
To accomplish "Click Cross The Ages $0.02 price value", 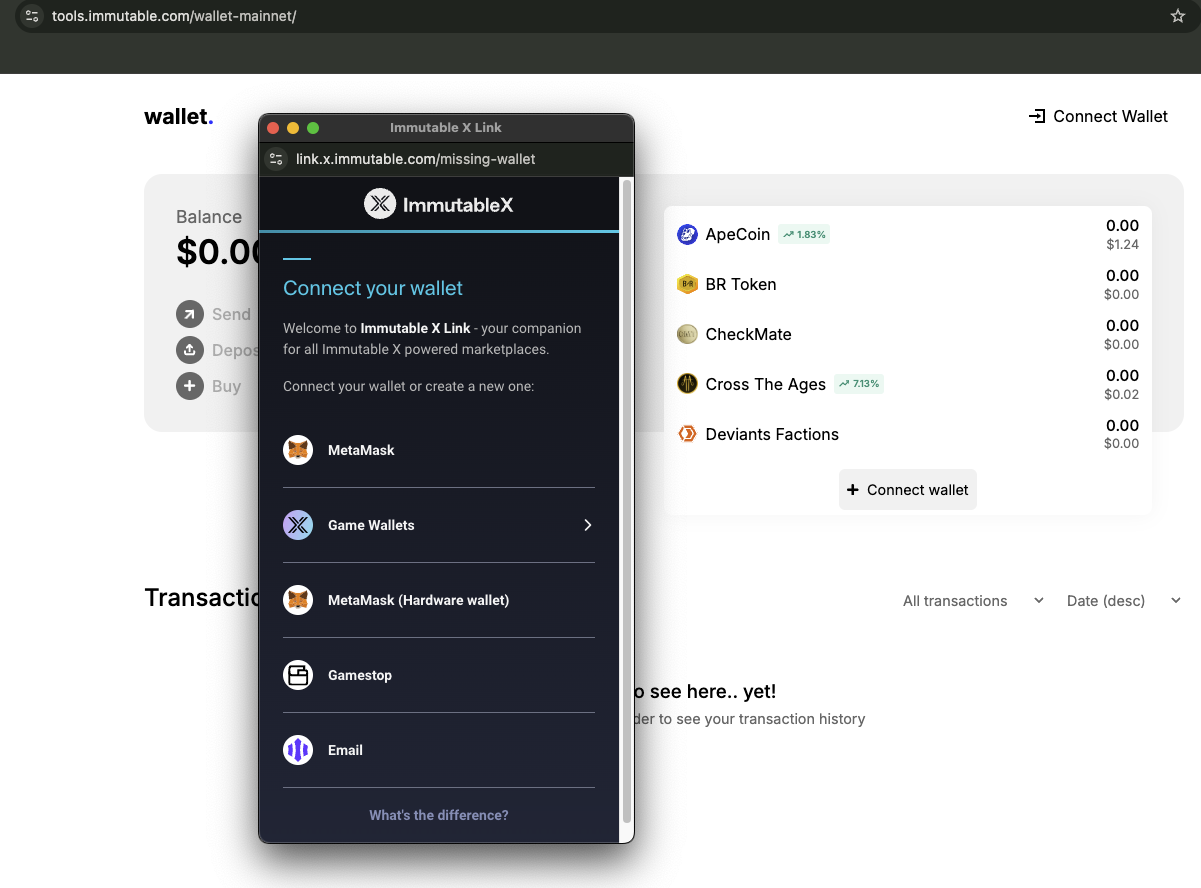I will click(x=1122, y=394).
